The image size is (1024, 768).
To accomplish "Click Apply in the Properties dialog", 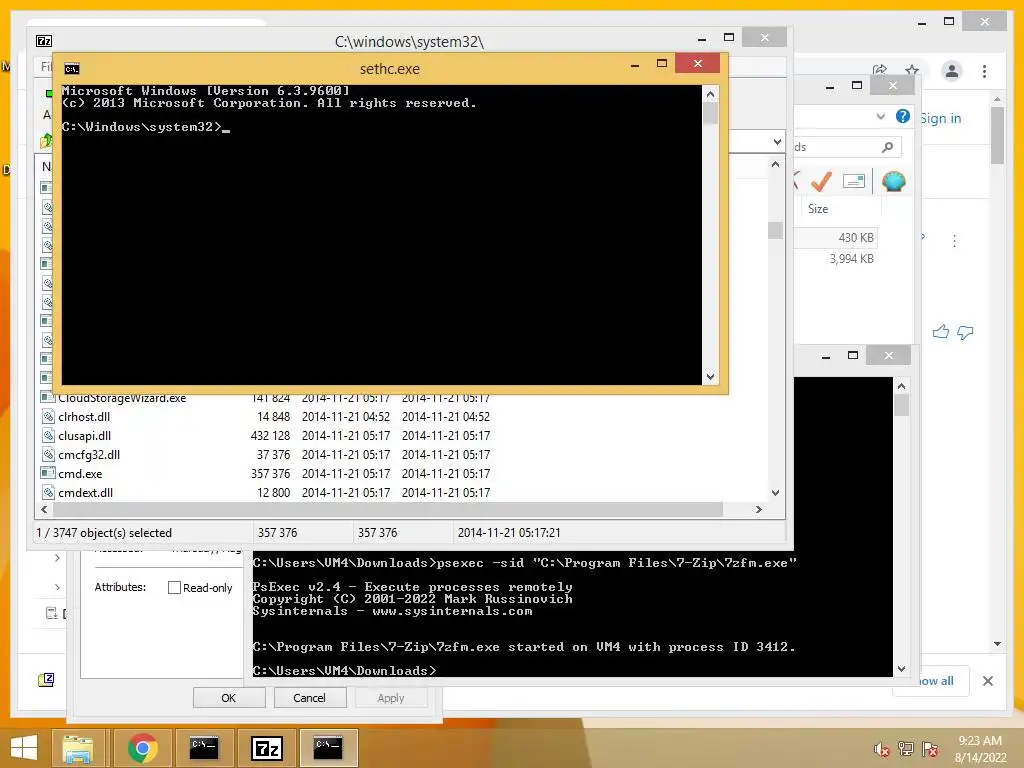I will 391,697.
